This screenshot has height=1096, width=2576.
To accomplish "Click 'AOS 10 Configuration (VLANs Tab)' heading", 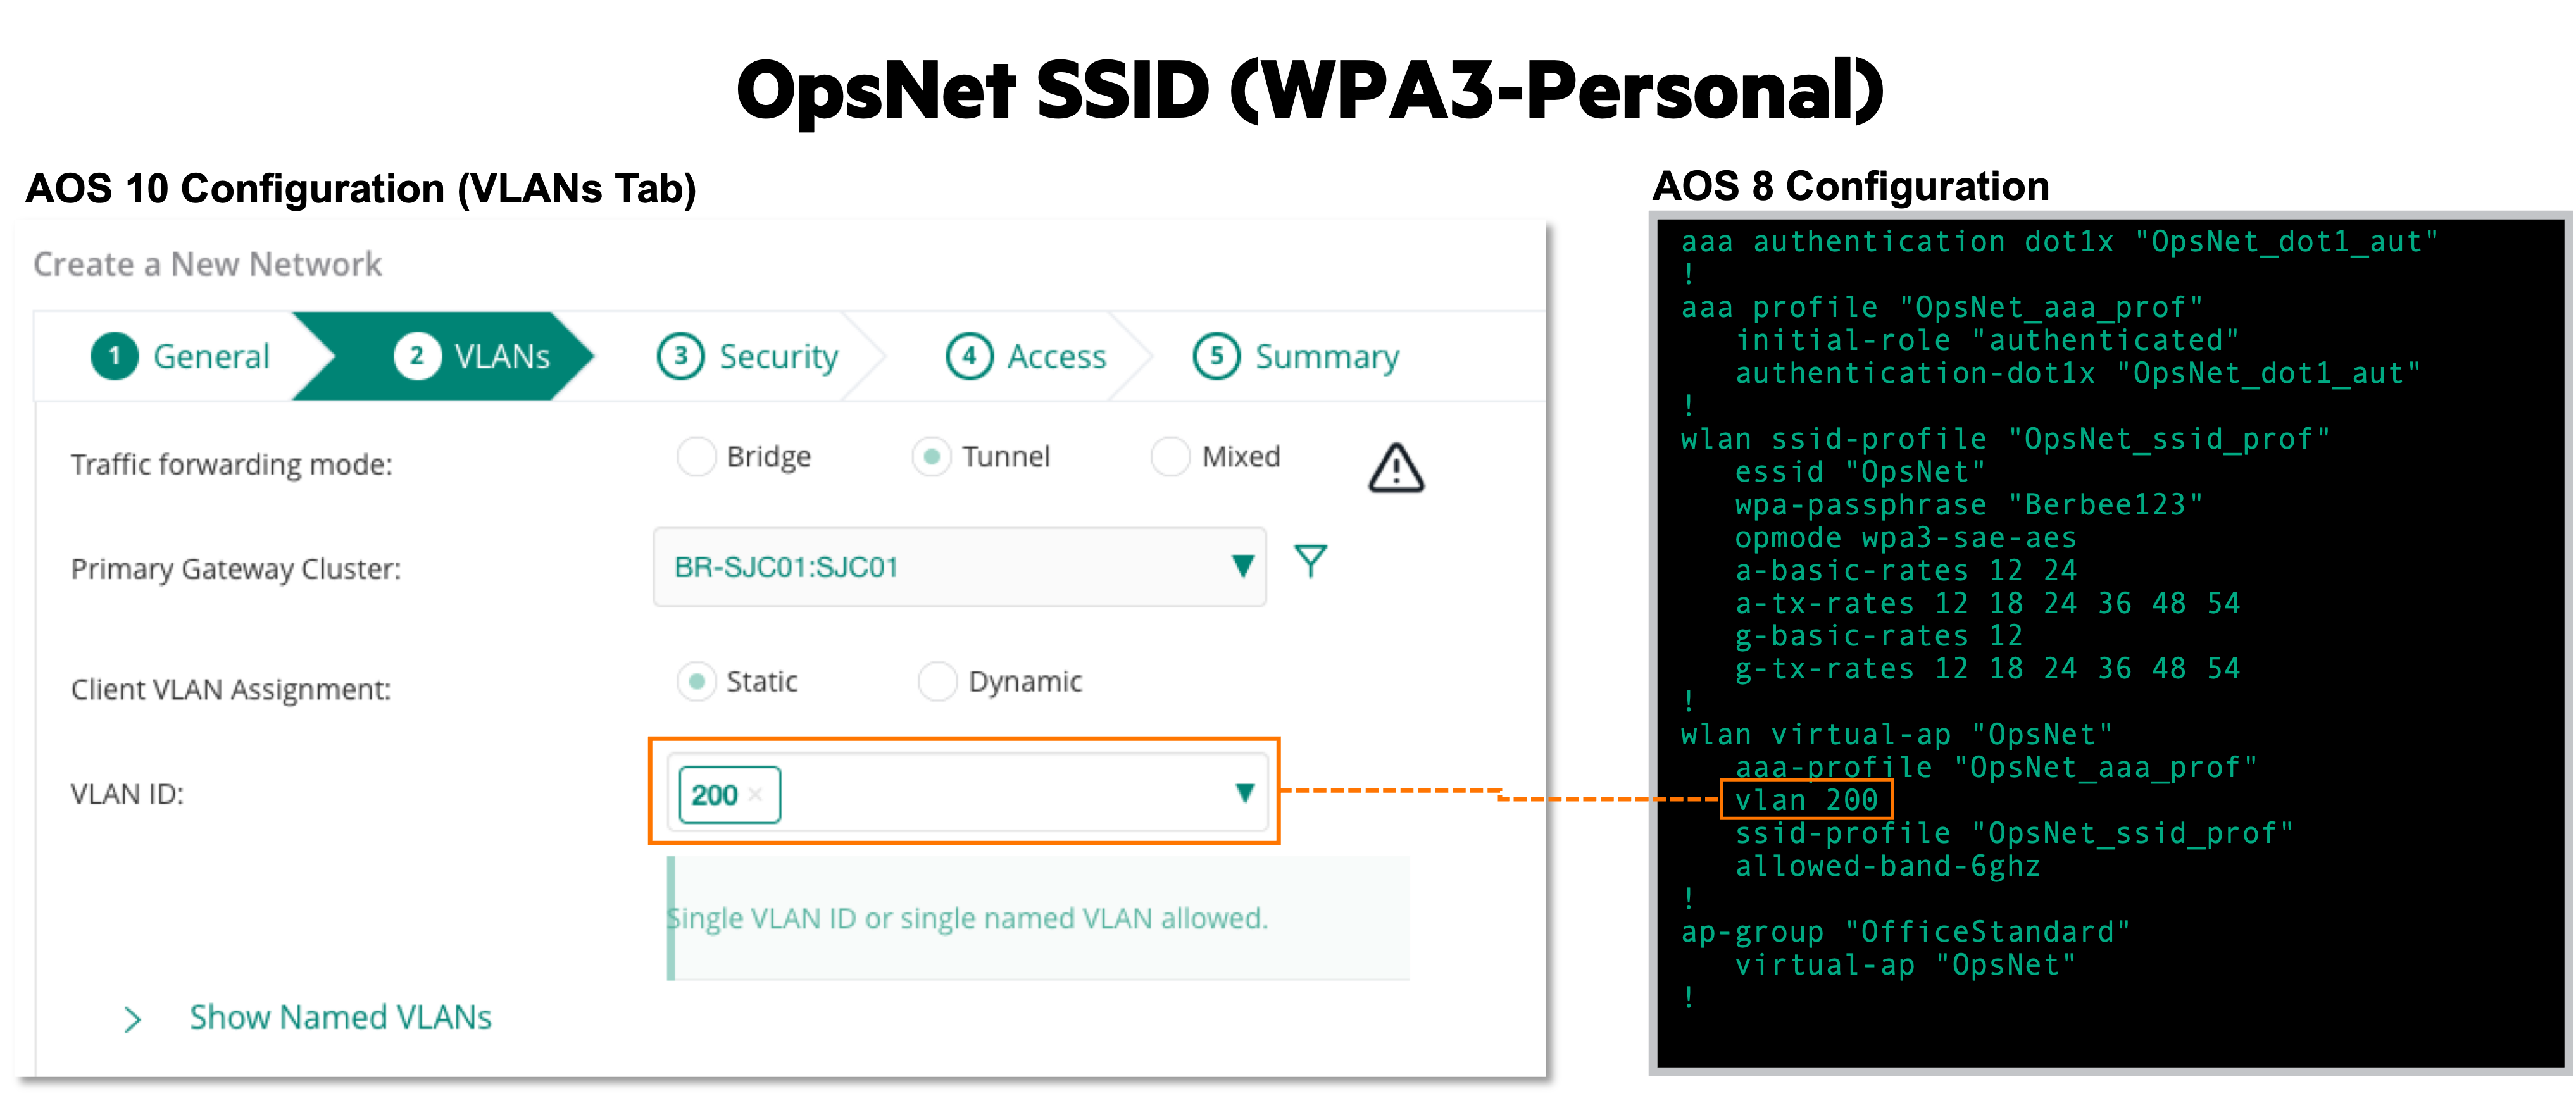I will click(361, 189).
